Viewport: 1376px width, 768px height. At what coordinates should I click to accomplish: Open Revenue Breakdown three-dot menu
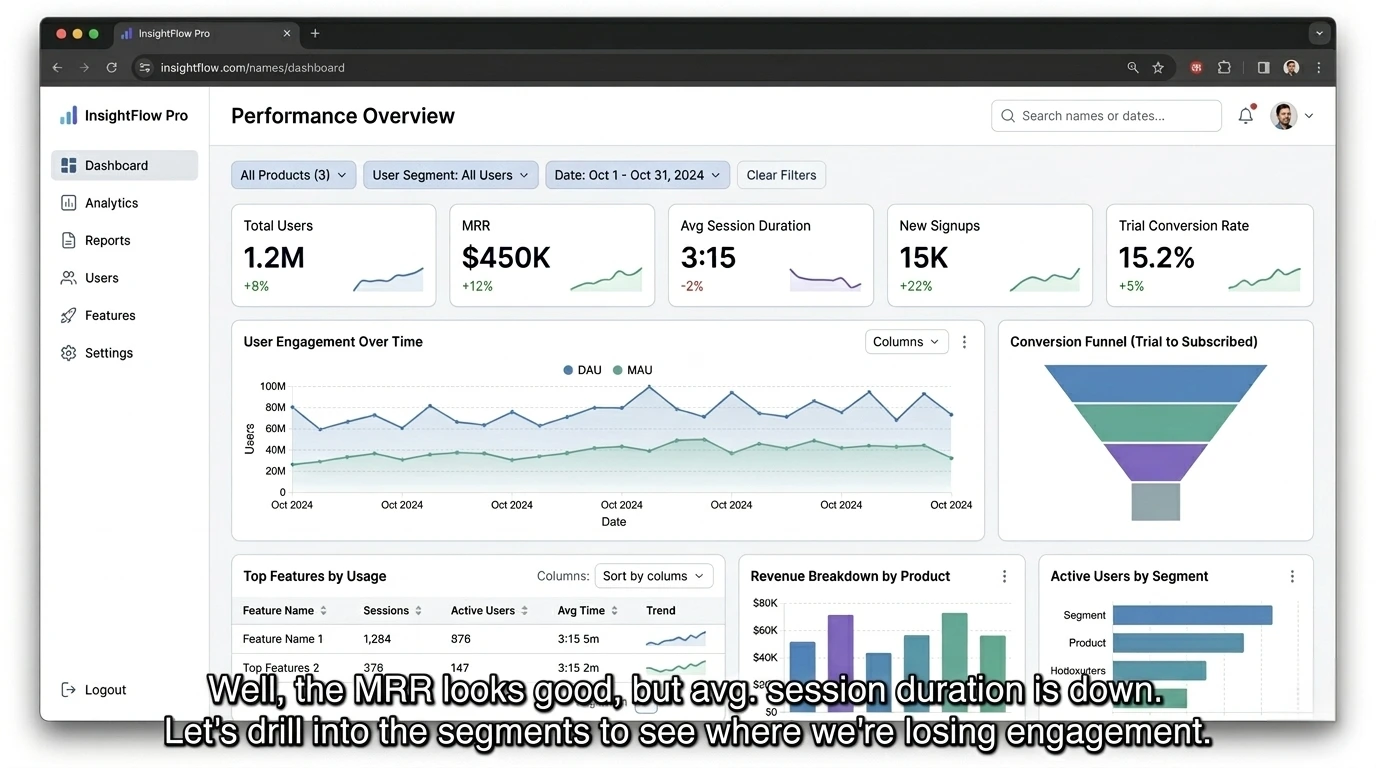tap(1004, 577)
